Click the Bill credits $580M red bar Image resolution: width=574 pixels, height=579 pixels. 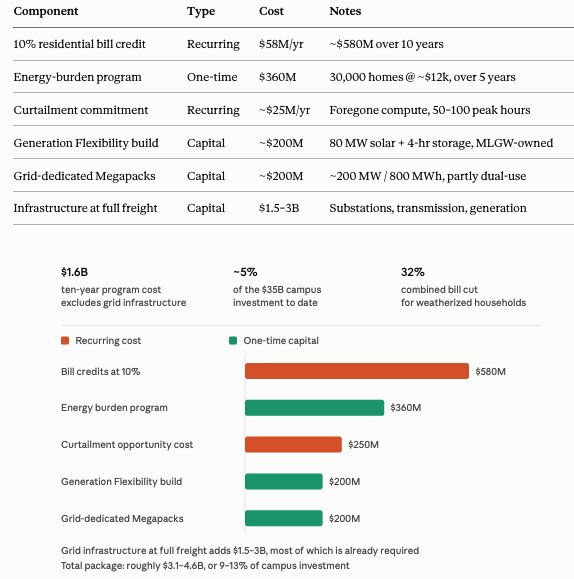[x=357, y=371]
